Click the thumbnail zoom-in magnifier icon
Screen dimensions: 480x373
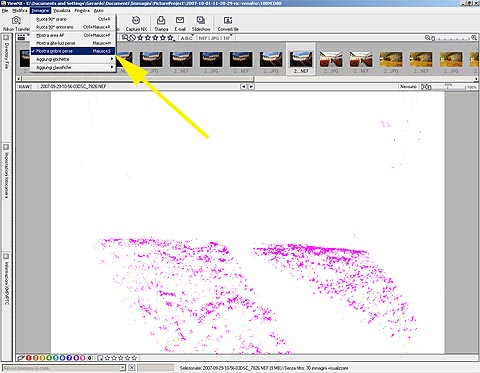coord(474,38)
